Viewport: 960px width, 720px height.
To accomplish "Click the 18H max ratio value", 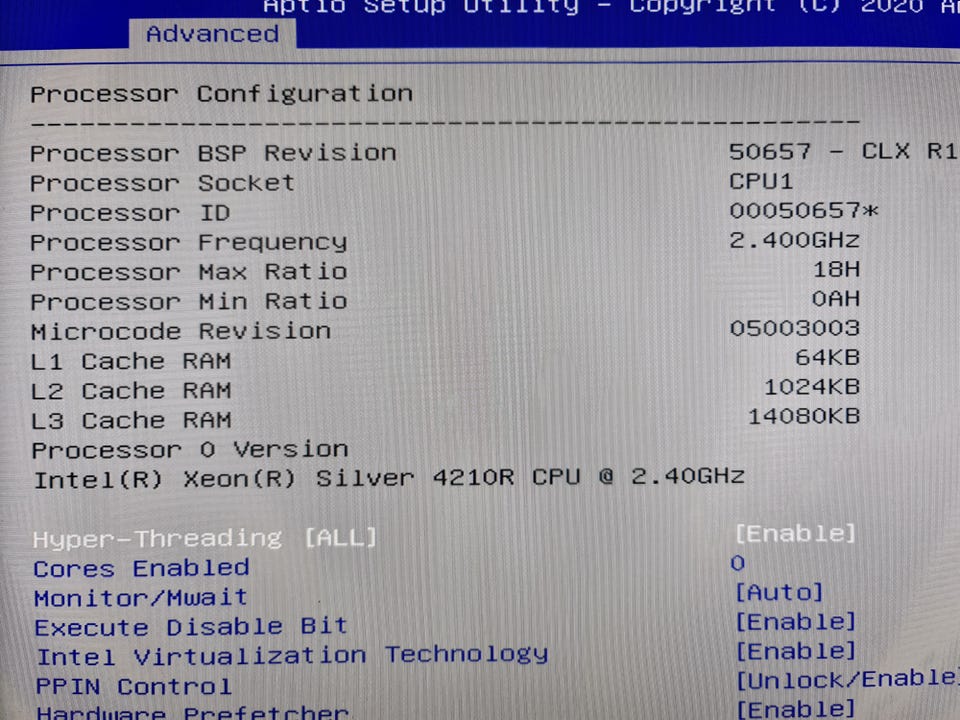I will click(836, 269).
